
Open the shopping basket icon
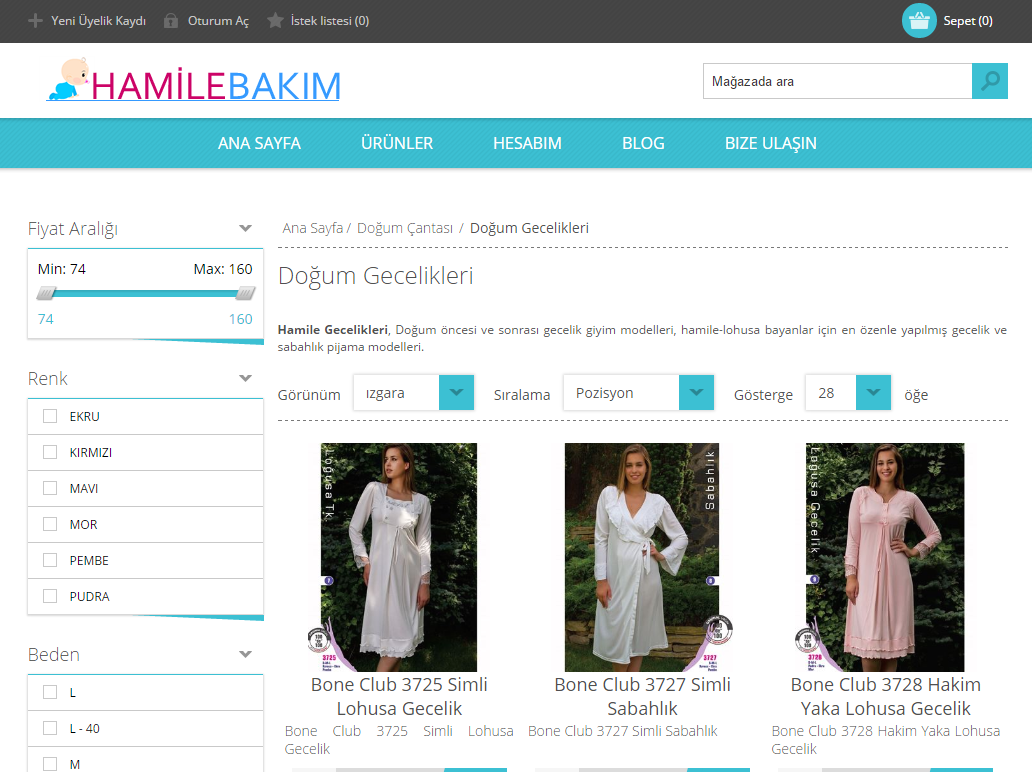(x=919, y=21)
